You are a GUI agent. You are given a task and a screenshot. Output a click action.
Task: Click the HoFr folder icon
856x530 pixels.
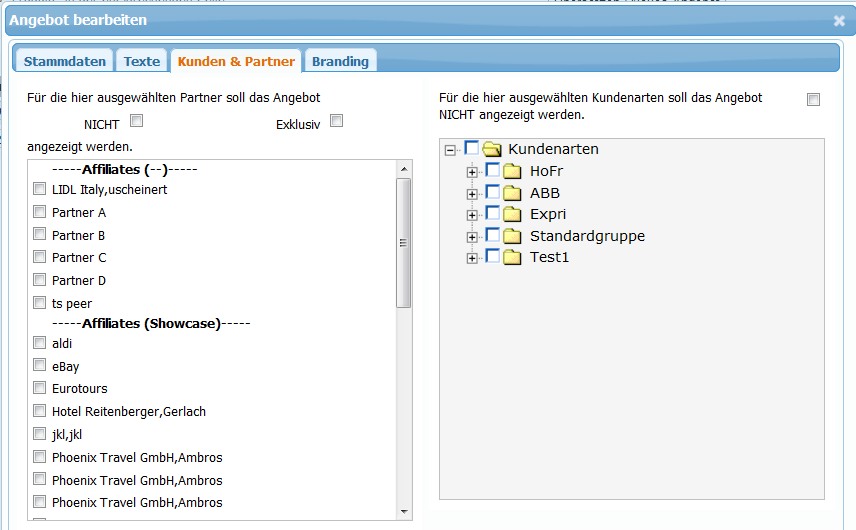pos(513,171)
